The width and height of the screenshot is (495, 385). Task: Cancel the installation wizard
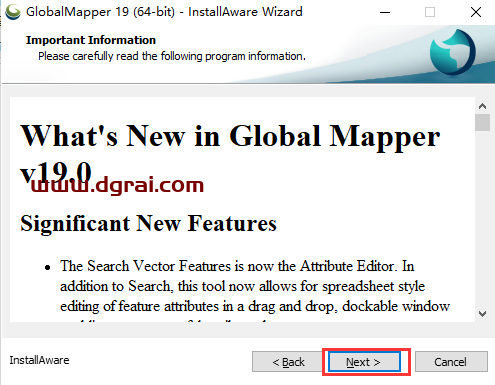click(x=451, y=362)
